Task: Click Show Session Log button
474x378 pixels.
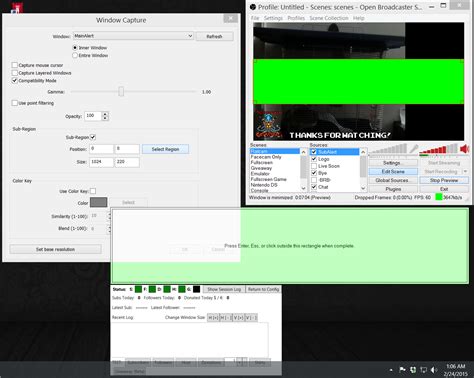Action: point(224,289)
